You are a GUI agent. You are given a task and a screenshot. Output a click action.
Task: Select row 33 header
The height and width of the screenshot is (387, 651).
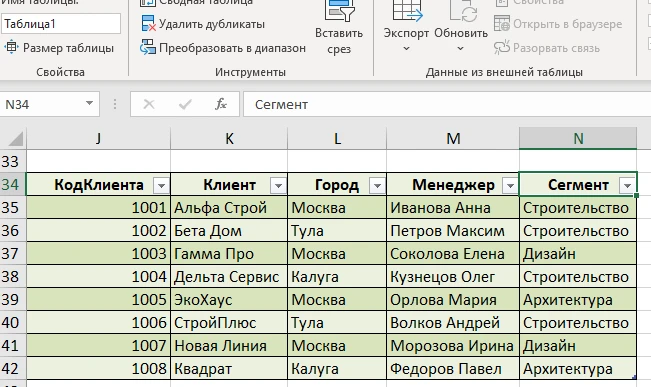click(x=12, y=161)
